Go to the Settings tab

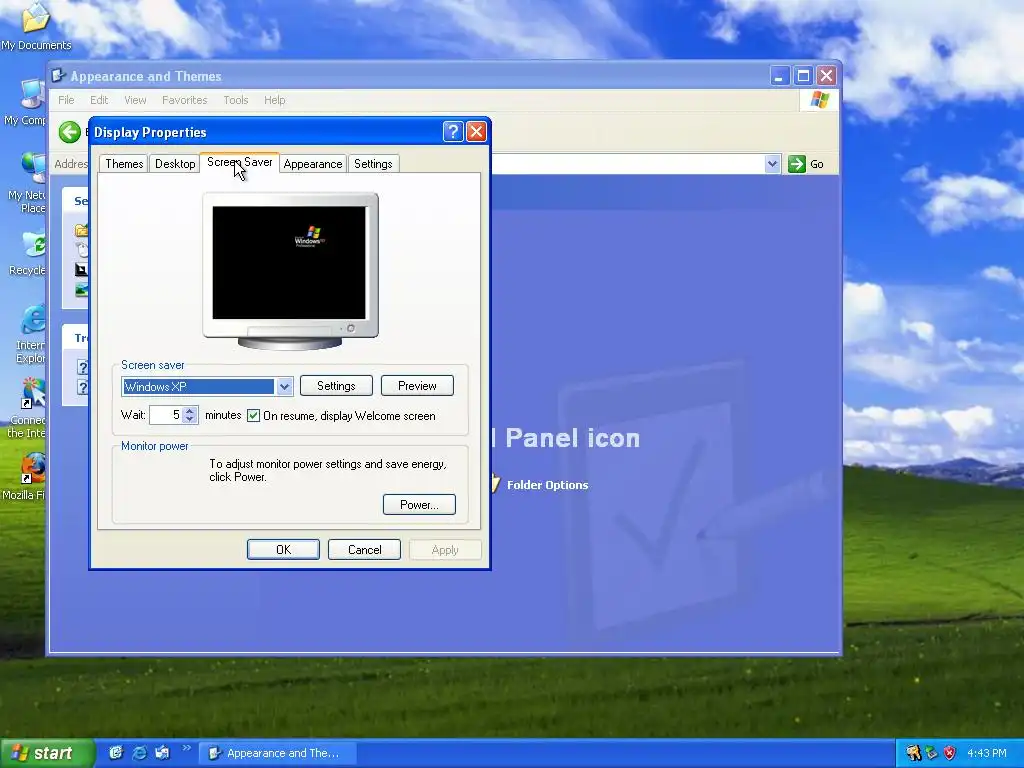pyautogui.click(x=373, y=164)
